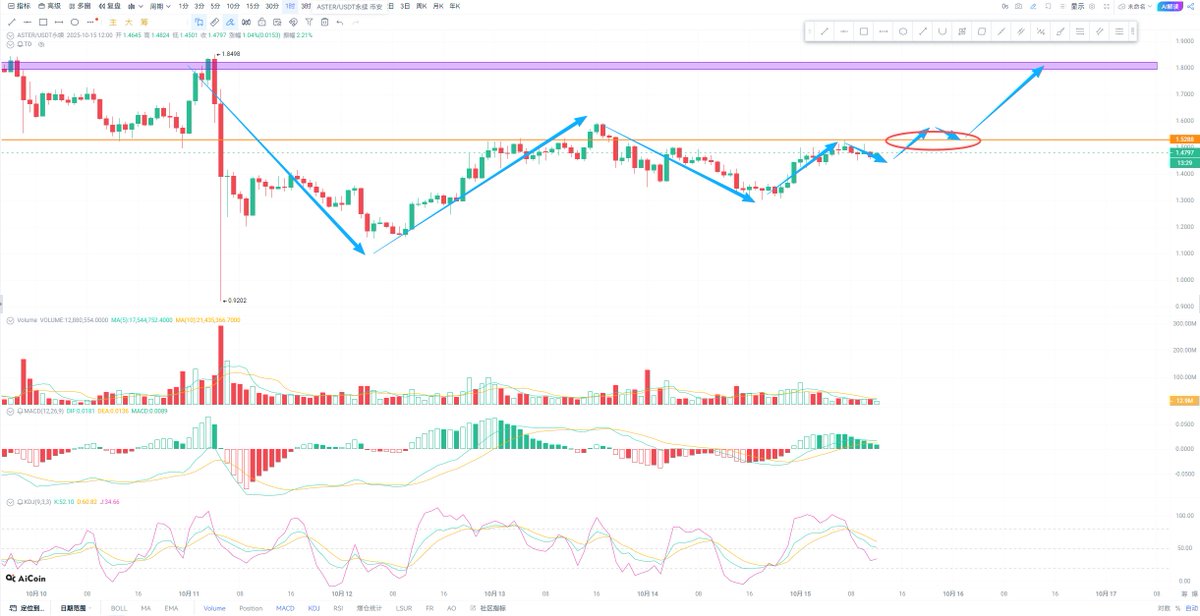This screenshot has height=616, width=1200.
Task: Click the purple resistance zone rectangle
Action: [x=600, y=66]
